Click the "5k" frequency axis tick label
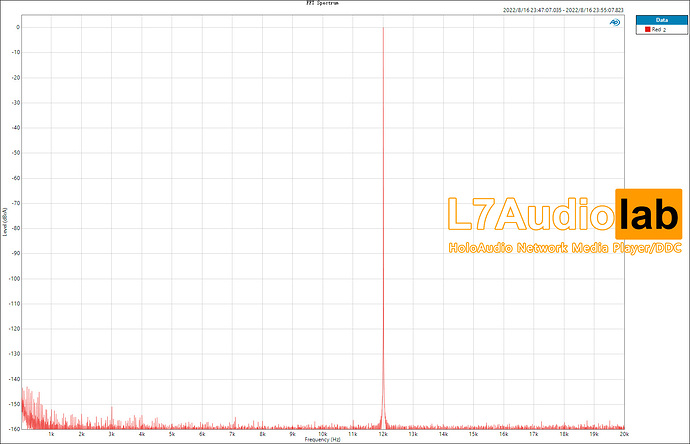 pos(172,434)
